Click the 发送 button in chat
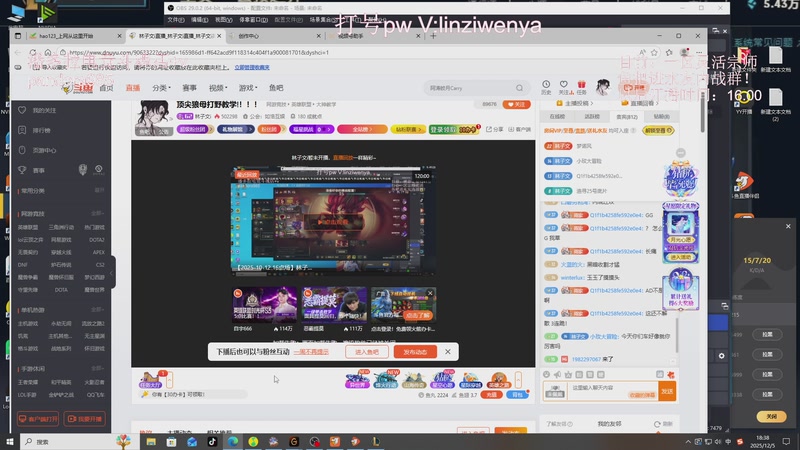The image size is (800, 450). (667, 391)
